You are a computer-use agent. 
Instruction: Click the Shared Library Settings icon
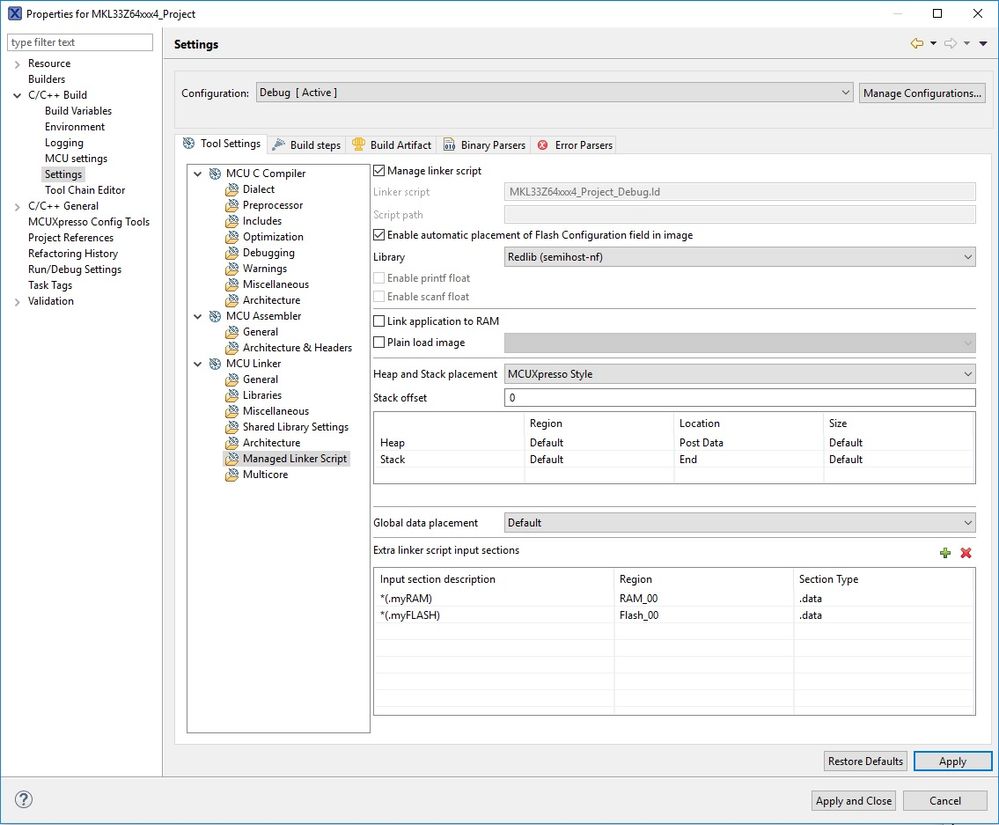coord(232,427)
